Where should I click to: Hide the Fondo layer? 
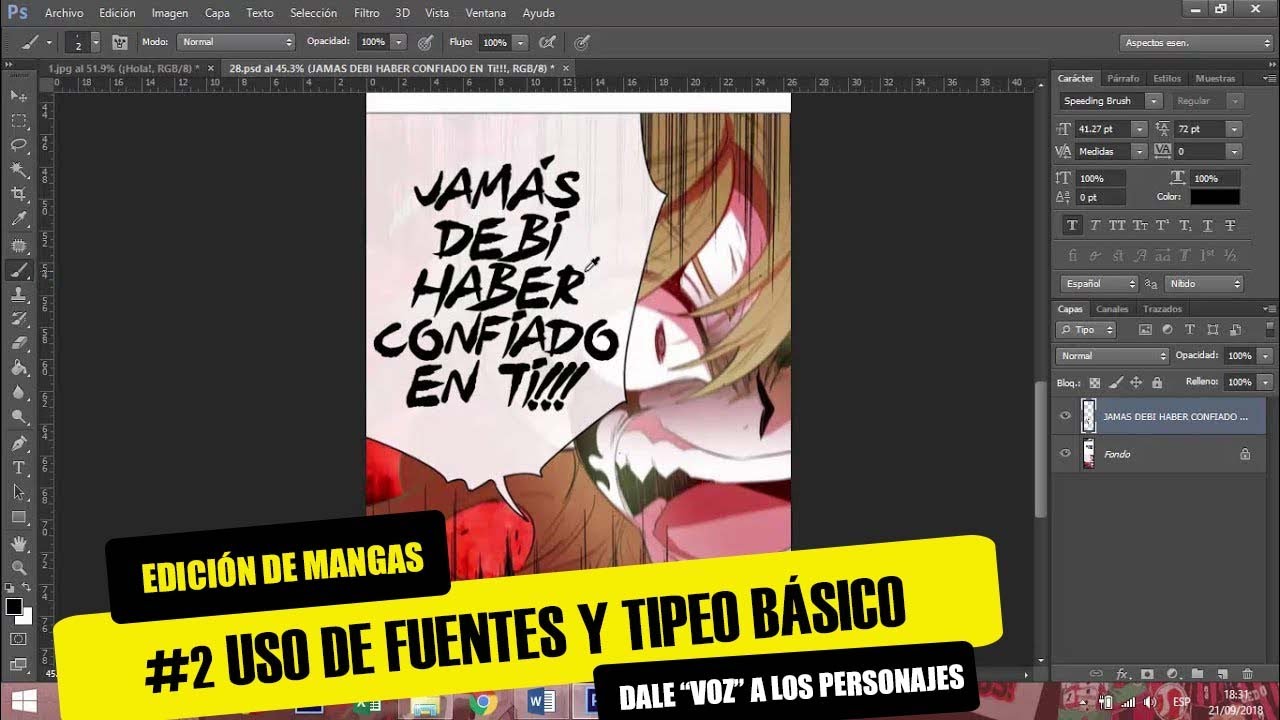pyautogui.click(x=1065, y=454)
